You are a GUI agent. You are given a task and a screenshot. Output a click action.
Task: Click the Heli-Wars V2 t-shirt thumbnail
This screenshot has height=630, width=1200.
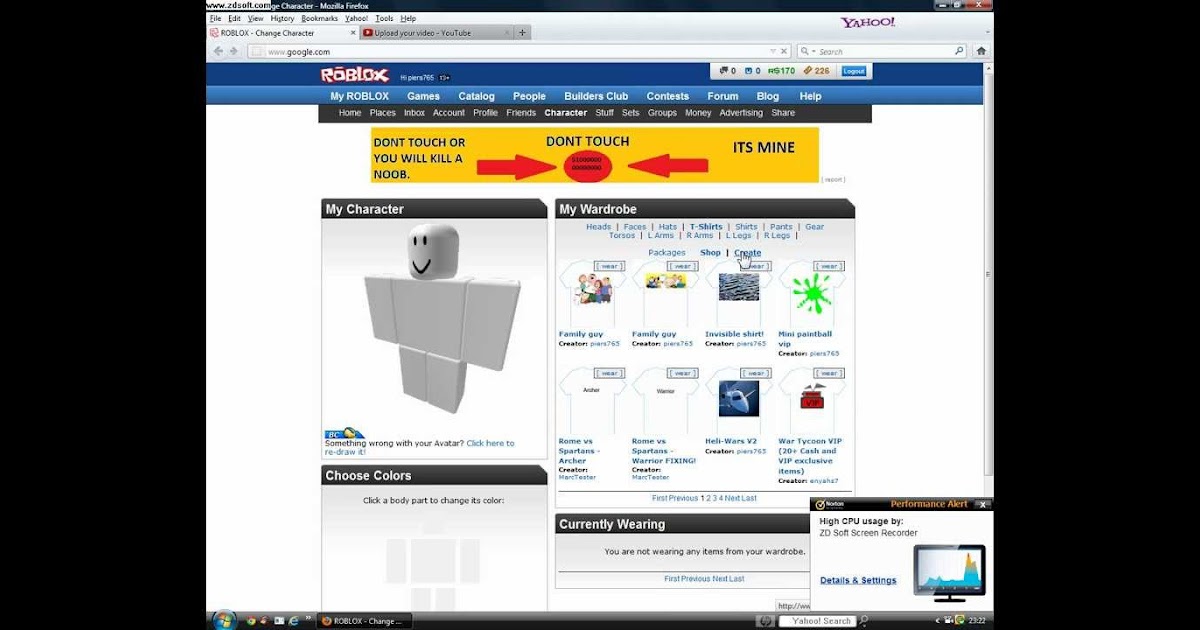(x=739, y=399)
